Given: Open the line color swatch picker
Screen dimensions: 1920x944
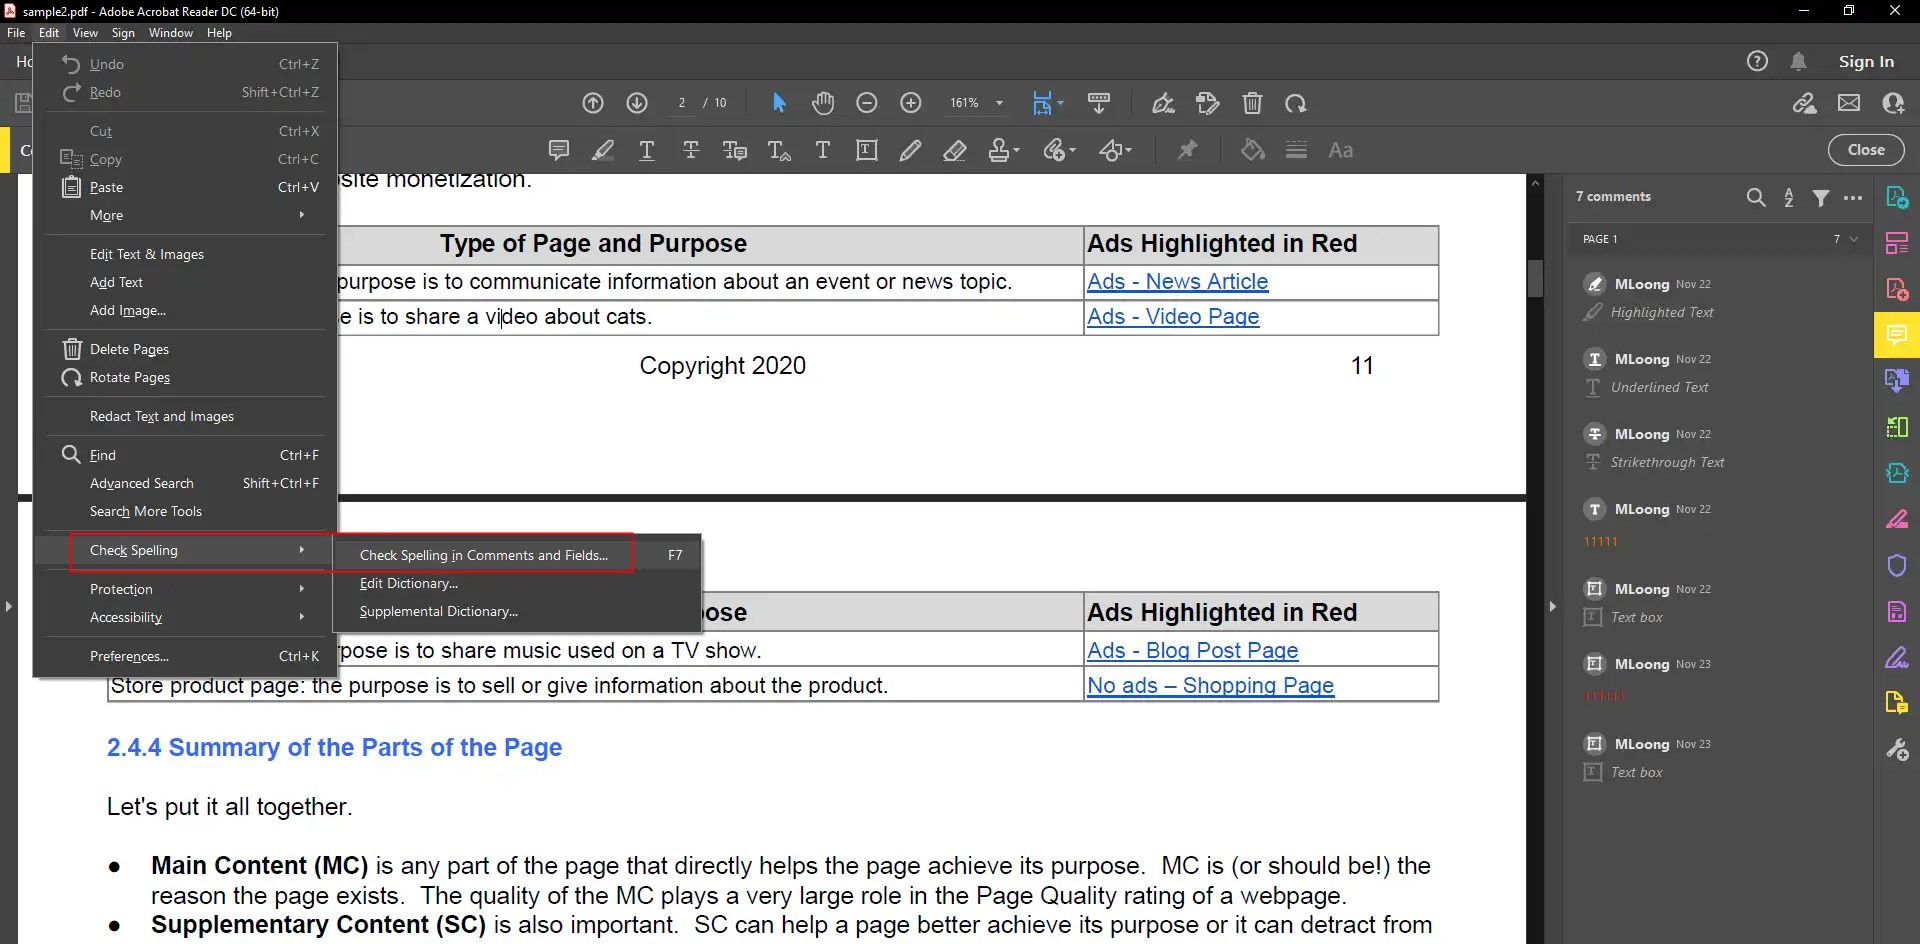Looking at the screenshot, I should 1253,150.
